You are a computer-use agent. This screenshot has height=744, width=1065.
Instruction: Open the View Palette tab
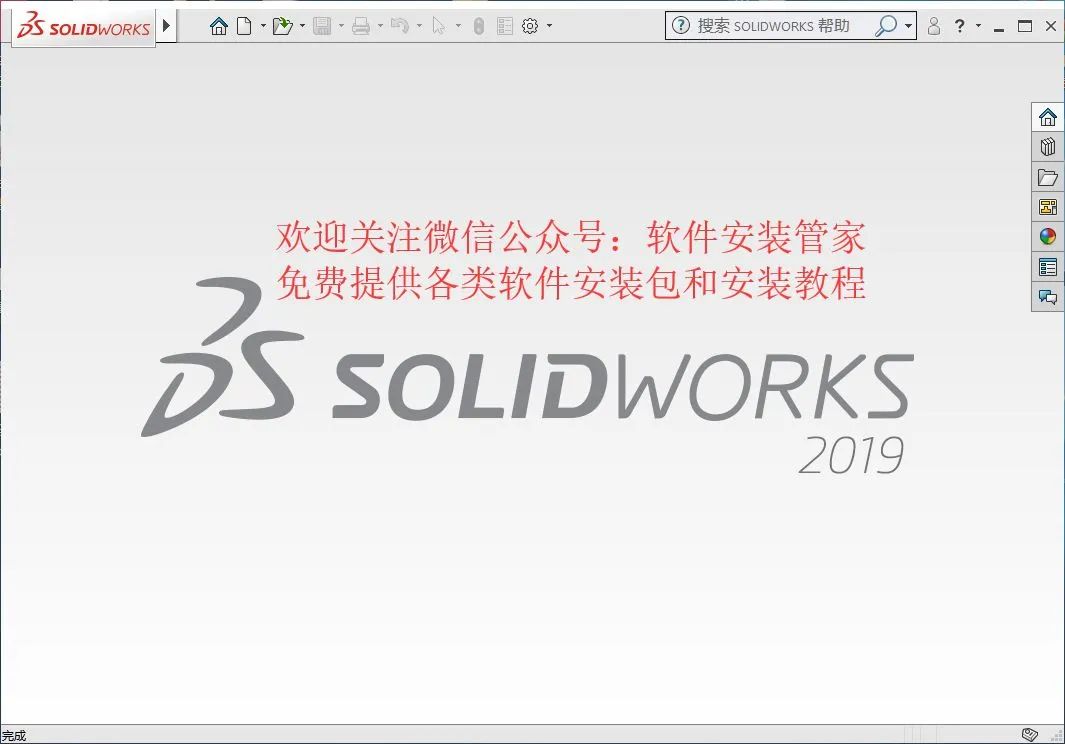pos(1048,207)
